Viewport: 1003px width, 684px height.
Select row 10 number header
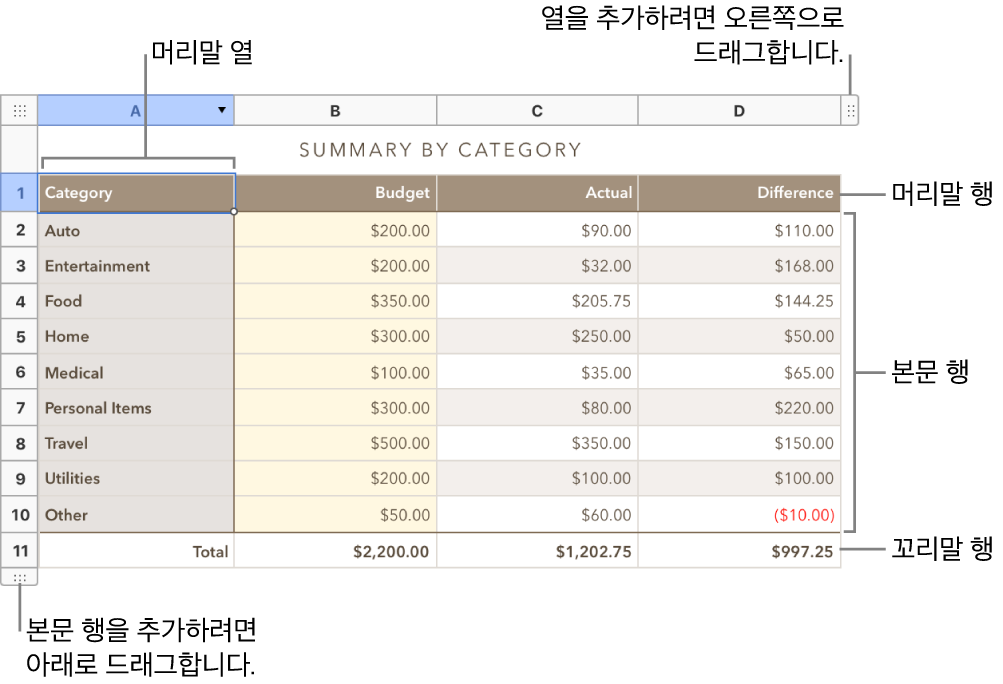pos(20,514)
